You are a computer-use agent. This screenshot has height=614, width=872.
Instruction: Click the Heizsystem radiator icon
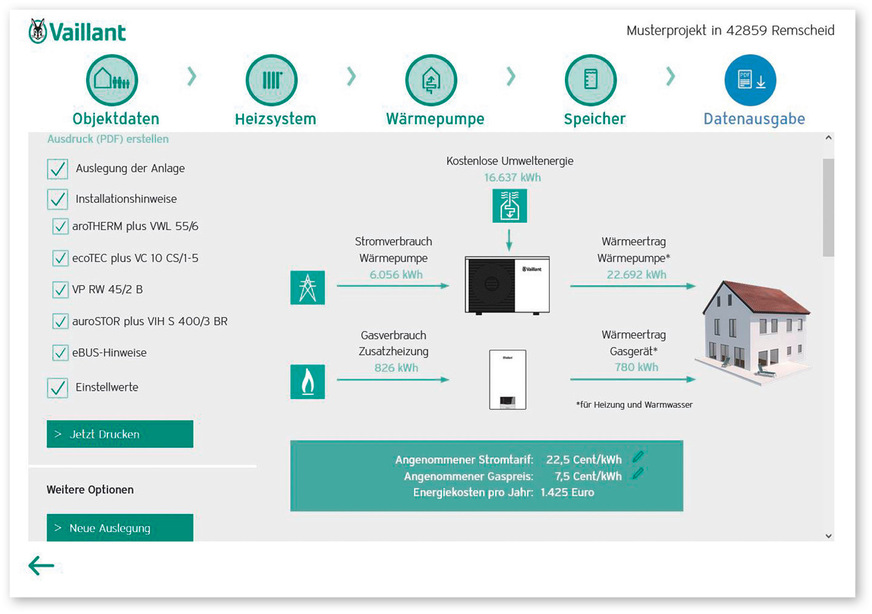tap(271, 79)
